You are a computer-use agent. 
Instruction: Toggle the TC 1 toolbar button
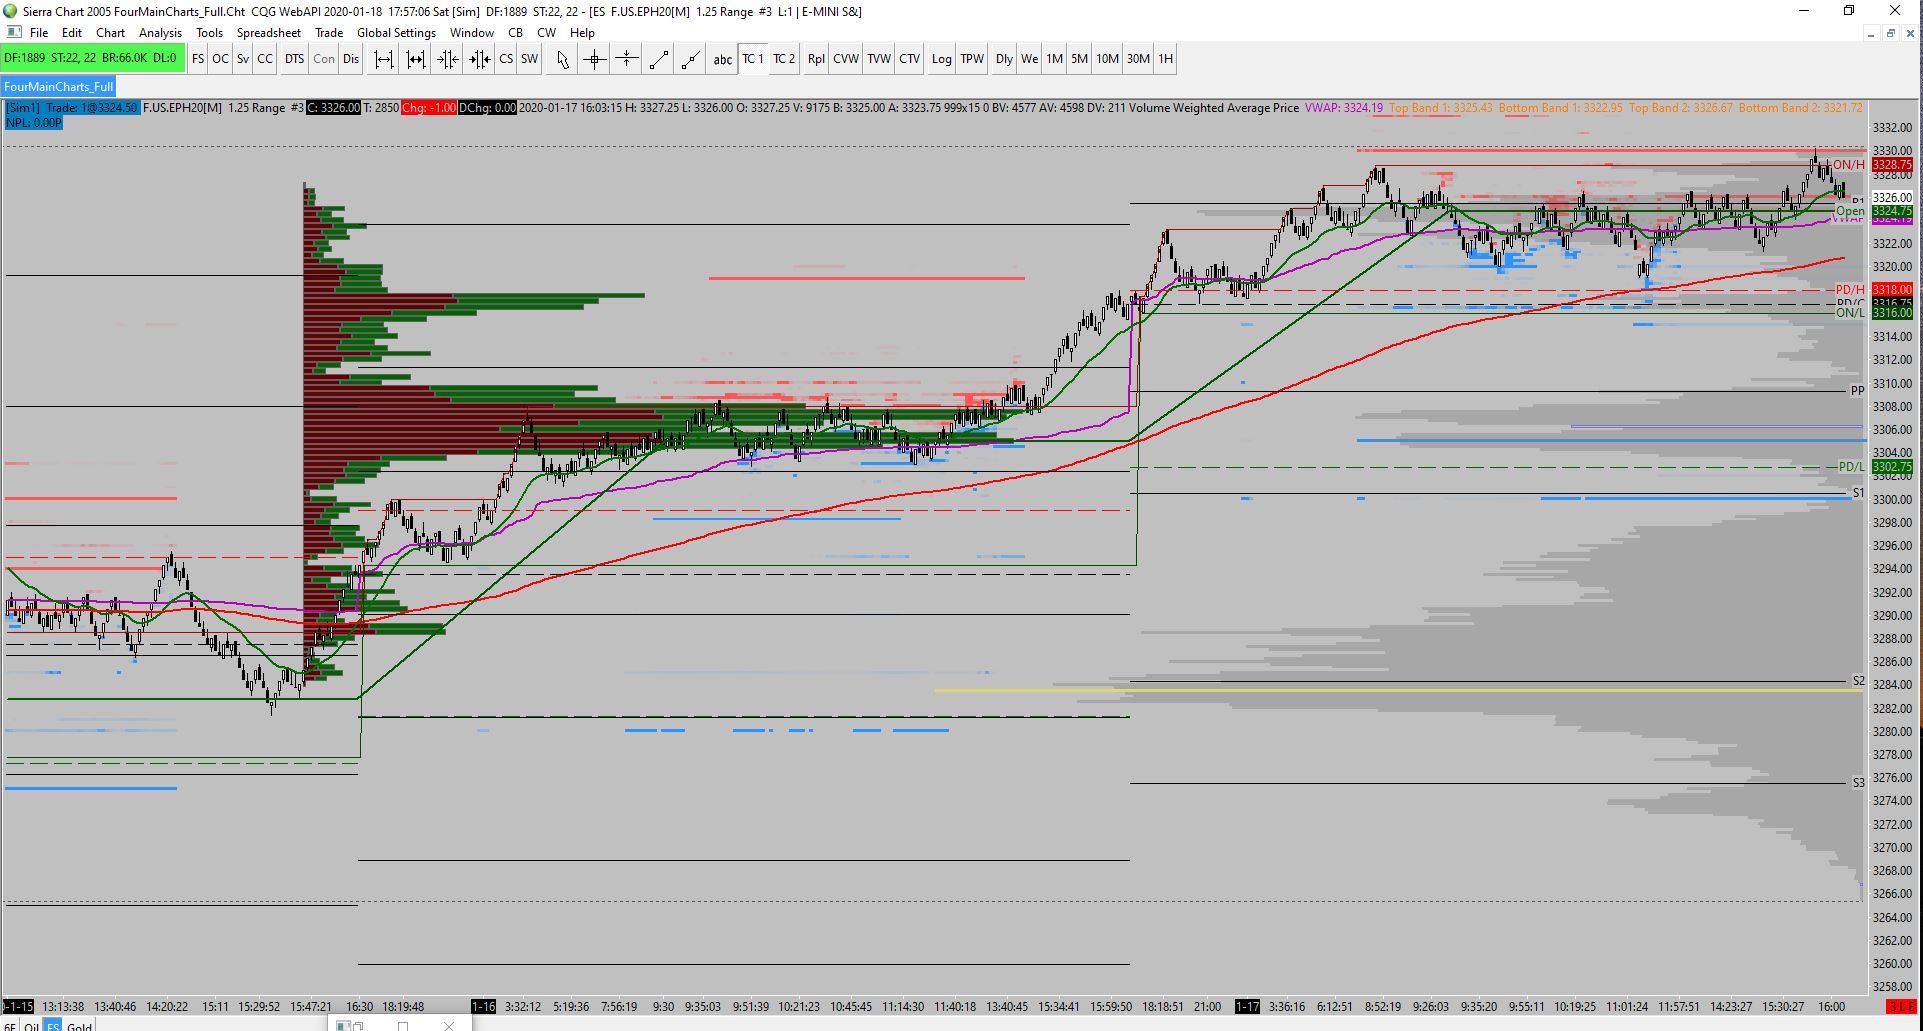point(753,59)
